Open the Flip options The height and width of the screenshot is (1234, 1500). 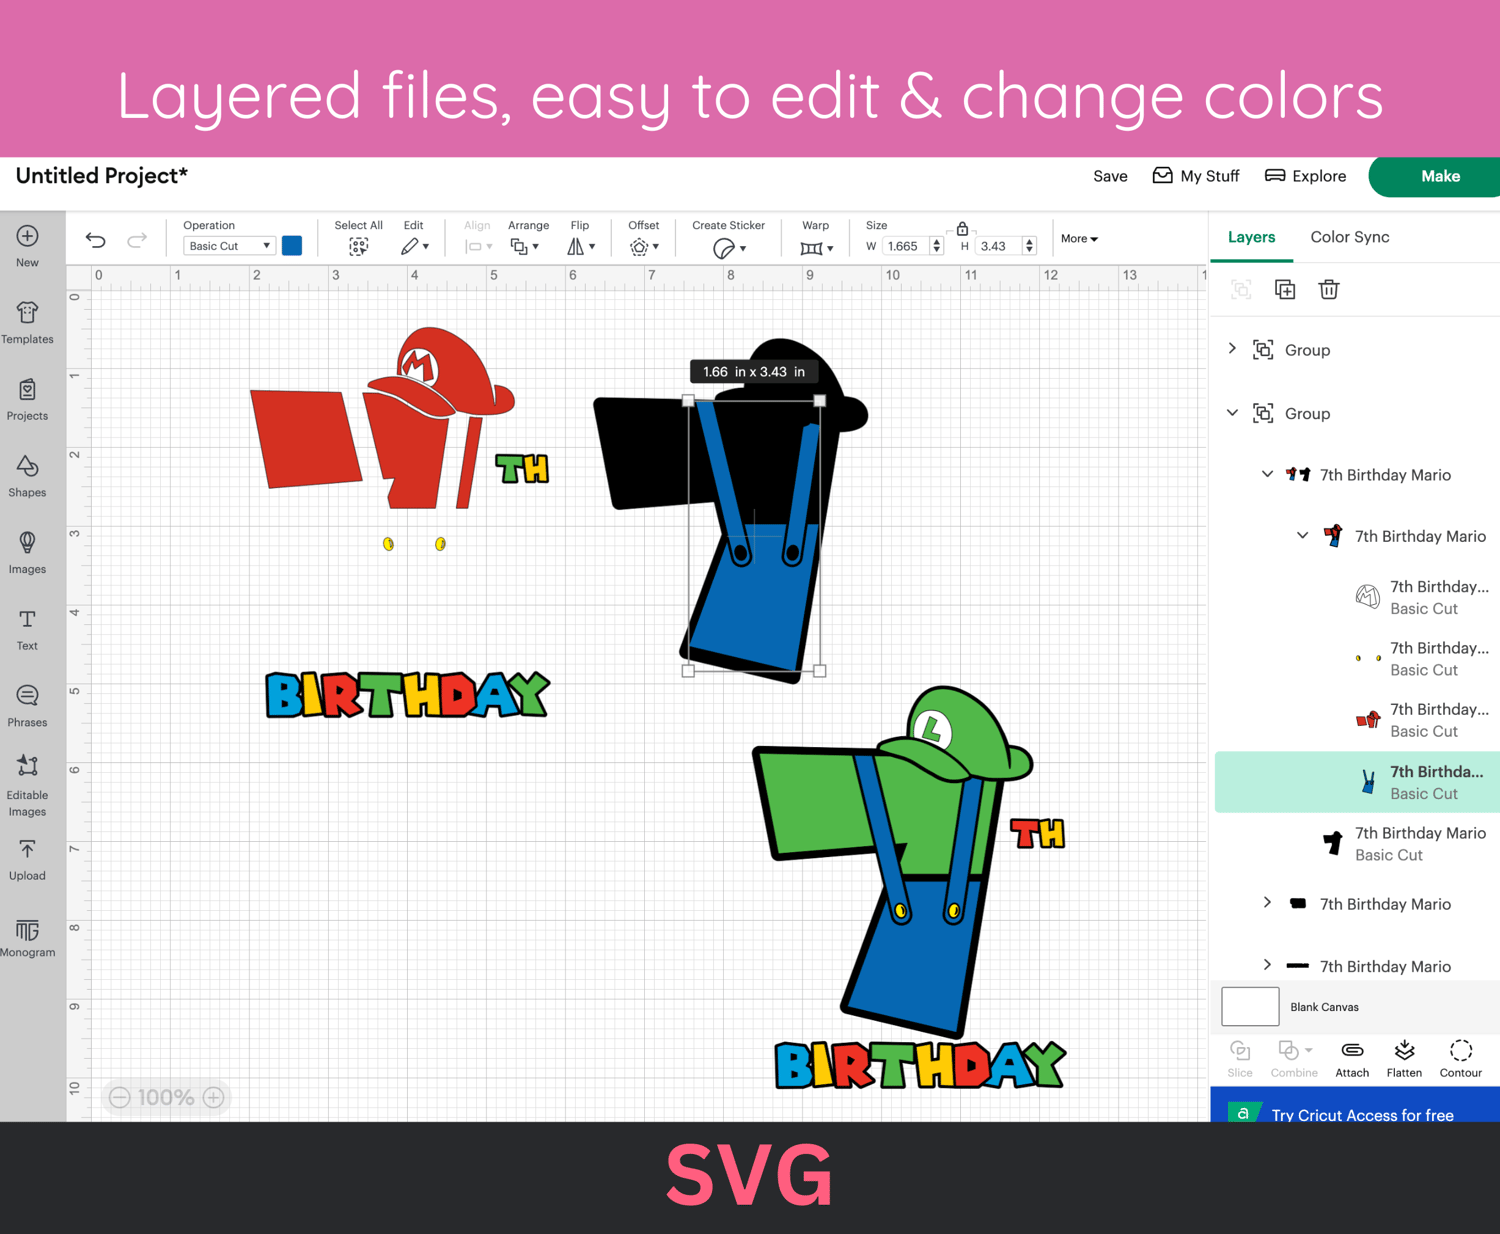[581, 246]
